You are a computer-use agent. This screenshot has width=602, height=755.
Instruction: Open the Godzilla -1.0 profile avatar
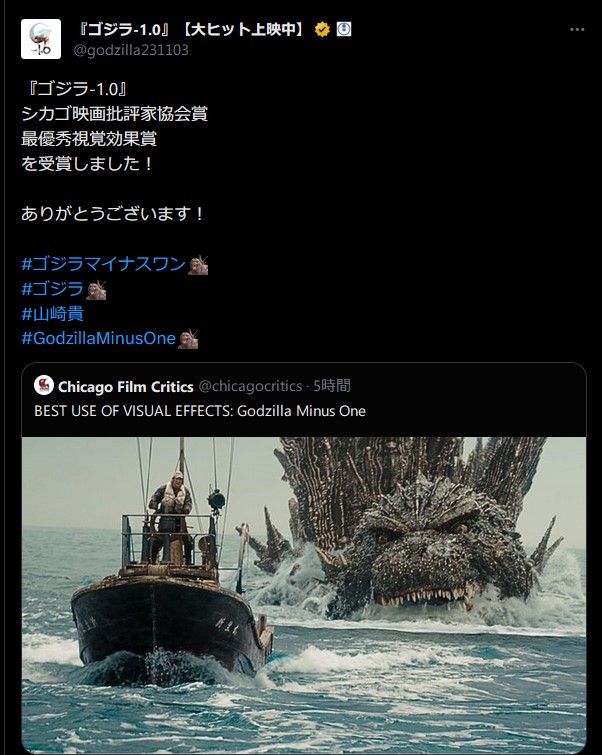41,39
